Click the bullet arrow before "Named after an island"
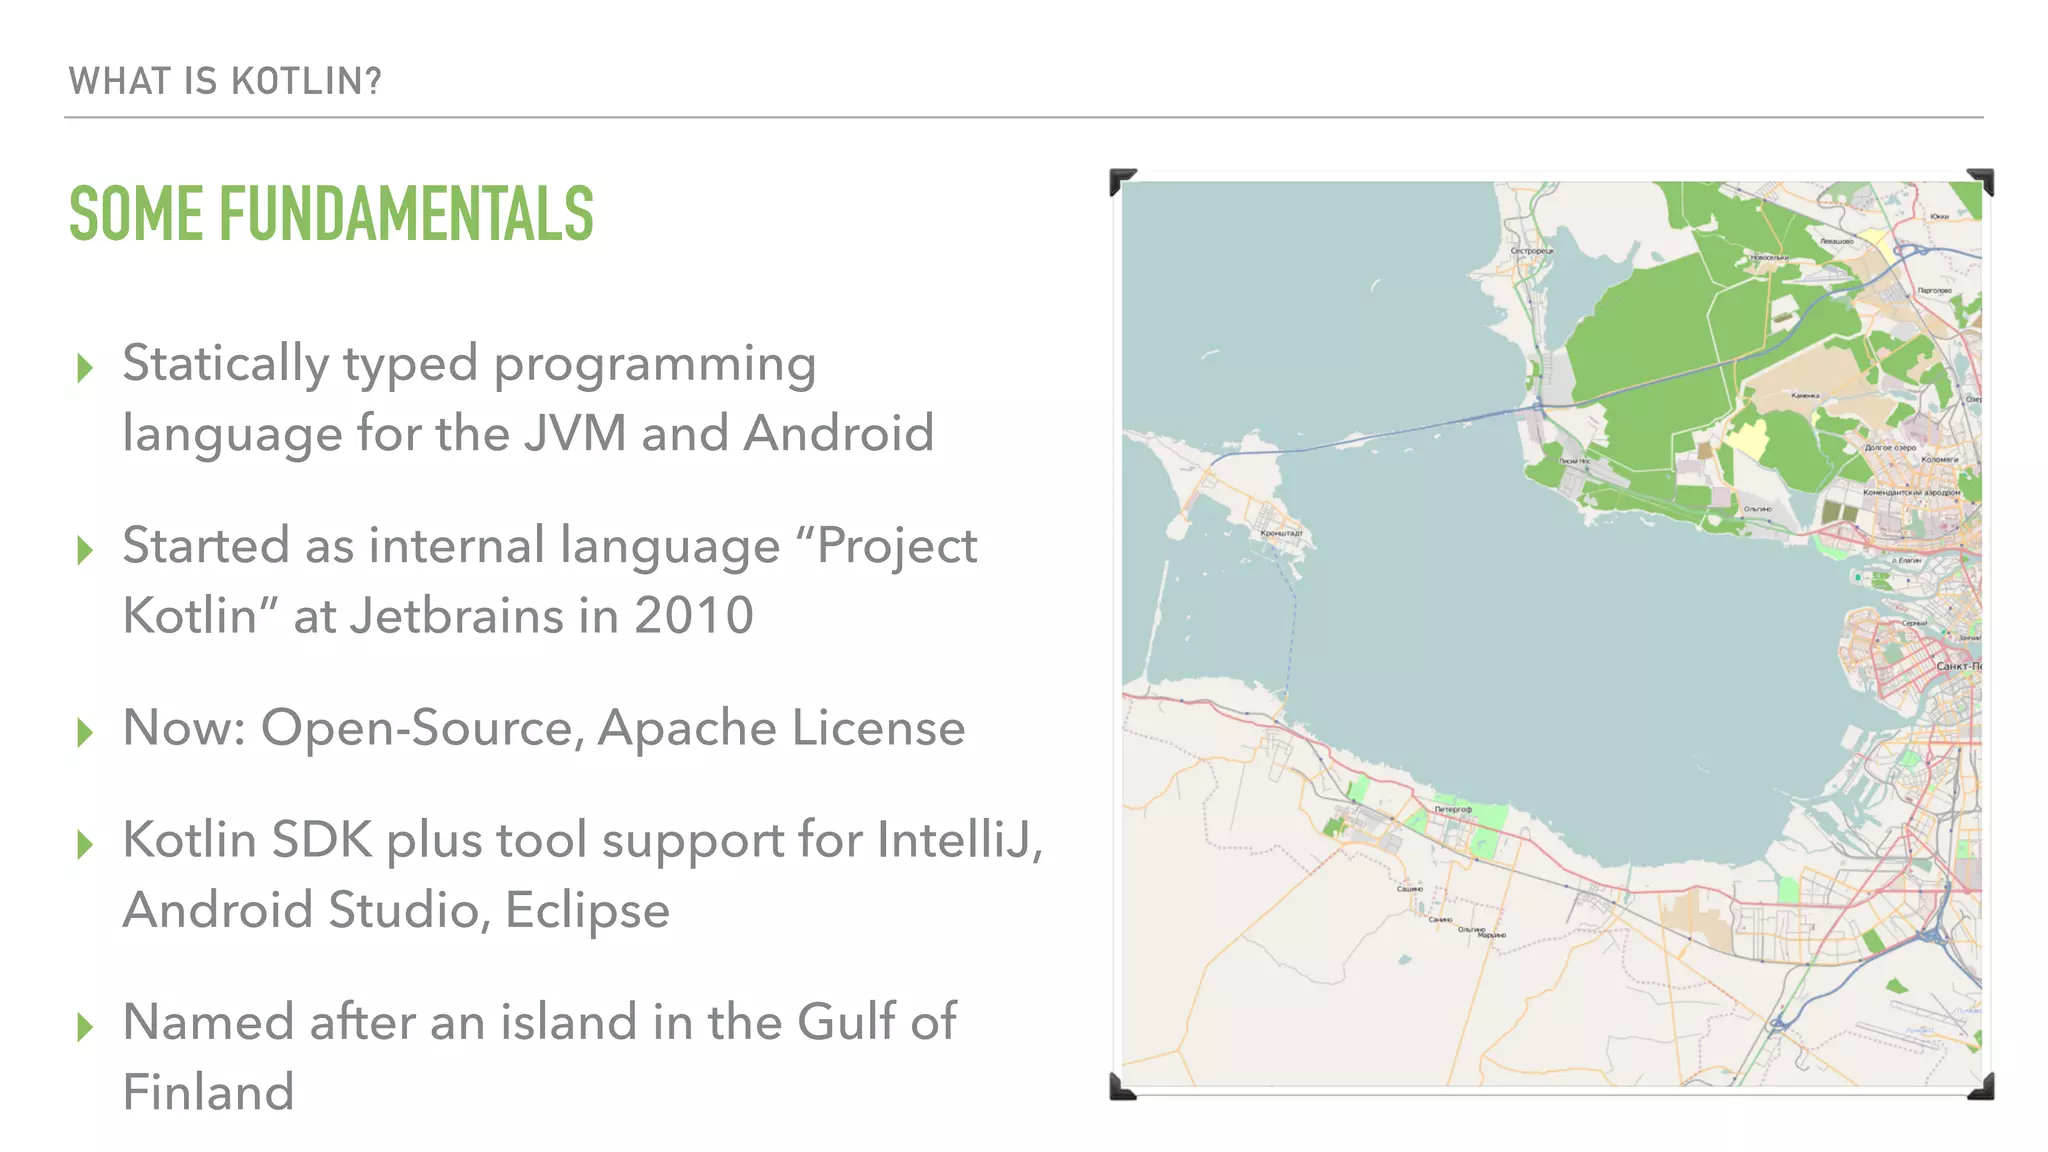This screenshot has width=2048, height=1152. [x=85, y=1026]
